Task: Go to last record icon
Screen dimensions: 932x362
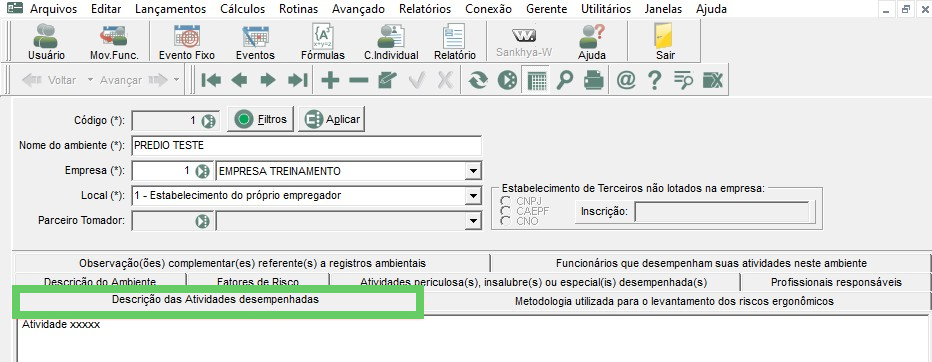Action: [297, 80]
